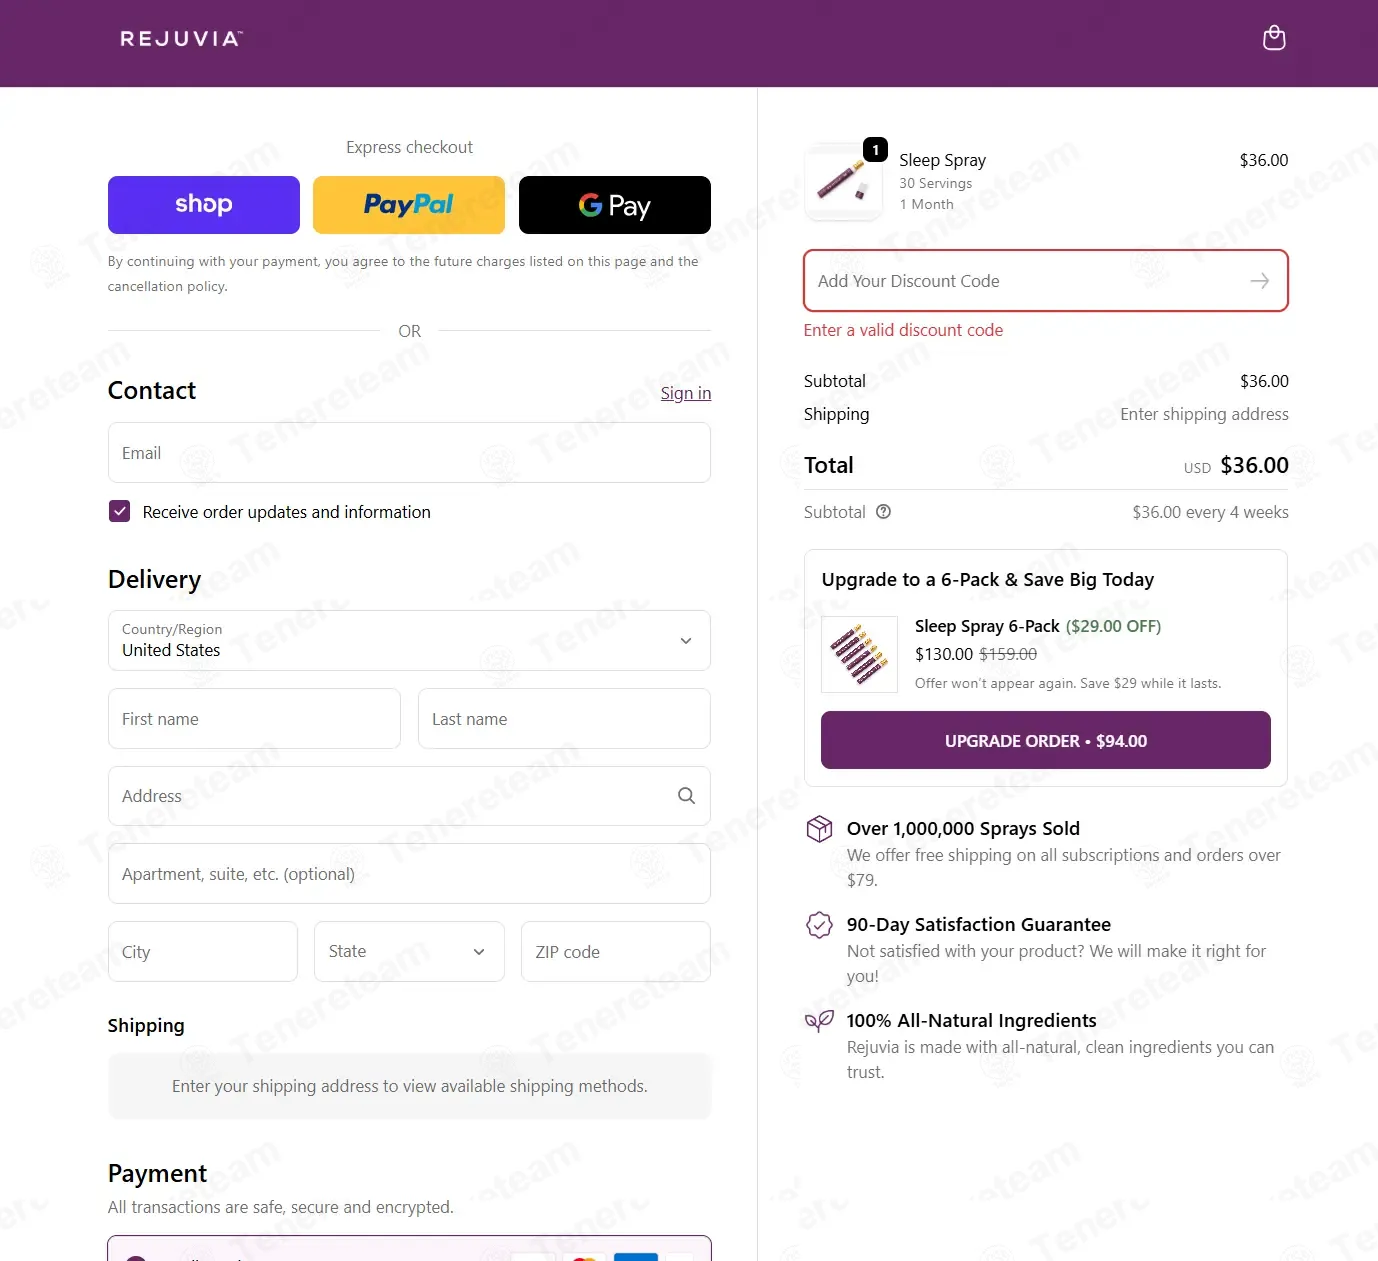The image size is (1378, 1261).
Task: Click the box icon beside Sprays Sold
Action: pyautogui.click(x=819, y=829)
